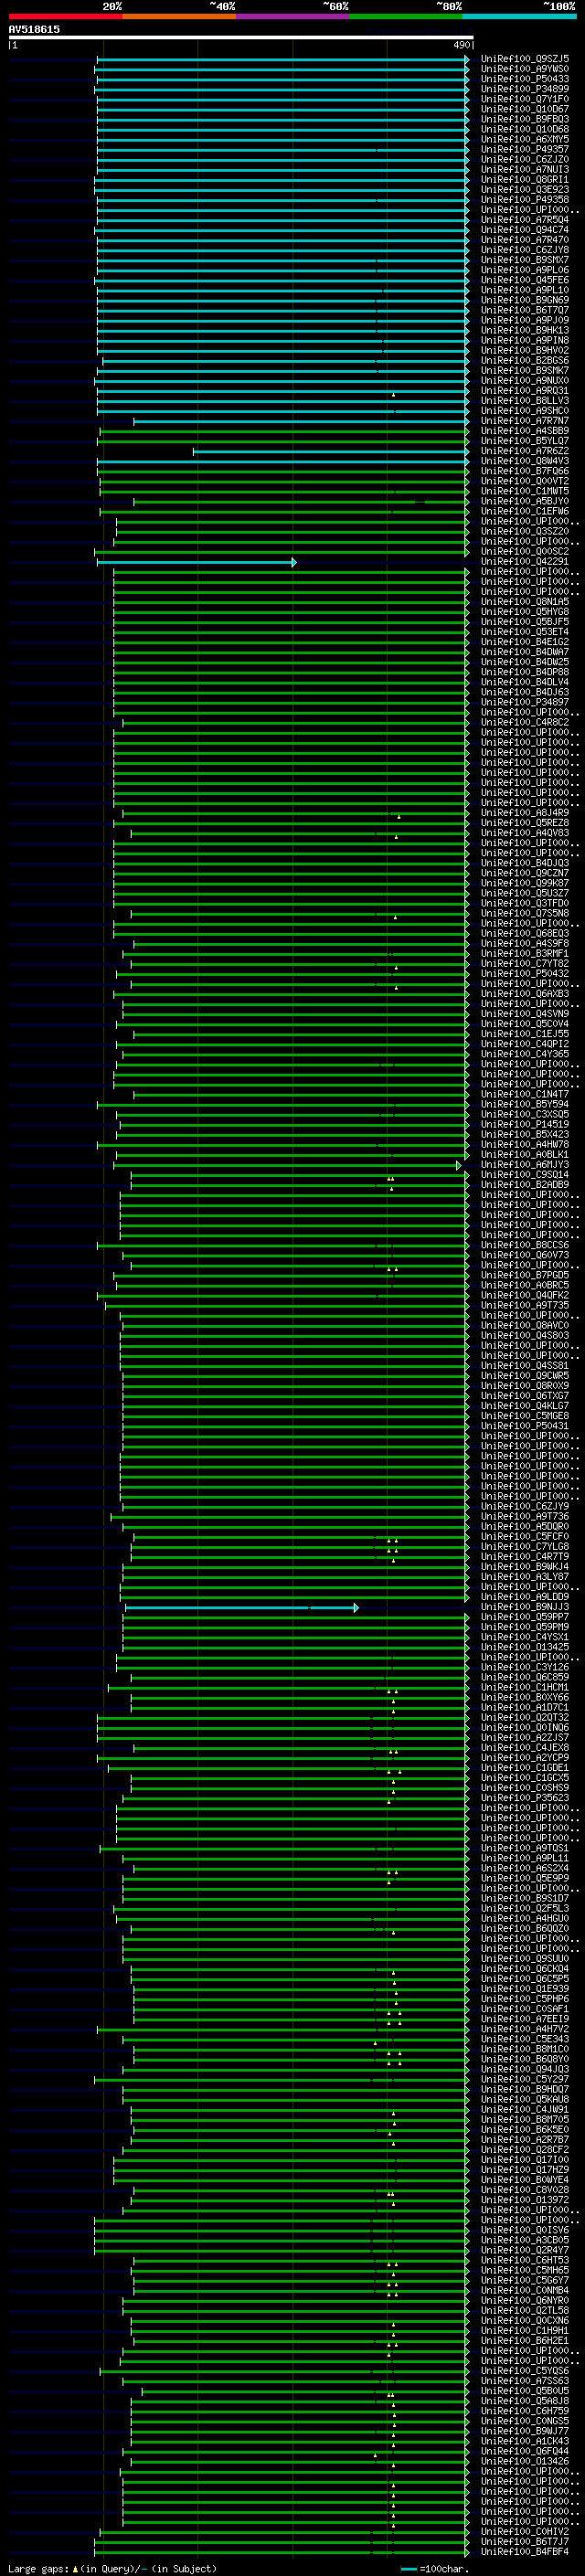This screenshot has height=2576, width=585.
Task: Open hit UniRef100_Q68EQ3
Action: (x=525, y=934)
